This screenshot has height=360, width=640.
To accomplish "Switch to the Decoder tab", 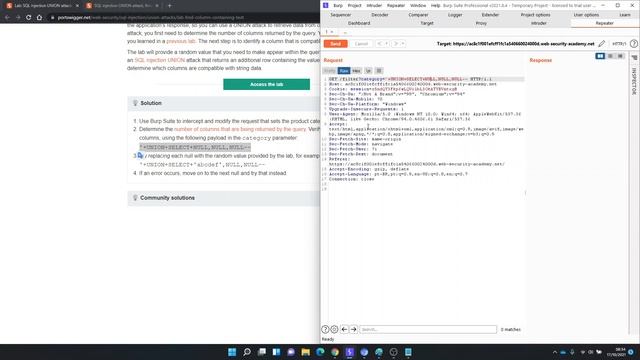I will pyautogui.click(x=380, y=15).
